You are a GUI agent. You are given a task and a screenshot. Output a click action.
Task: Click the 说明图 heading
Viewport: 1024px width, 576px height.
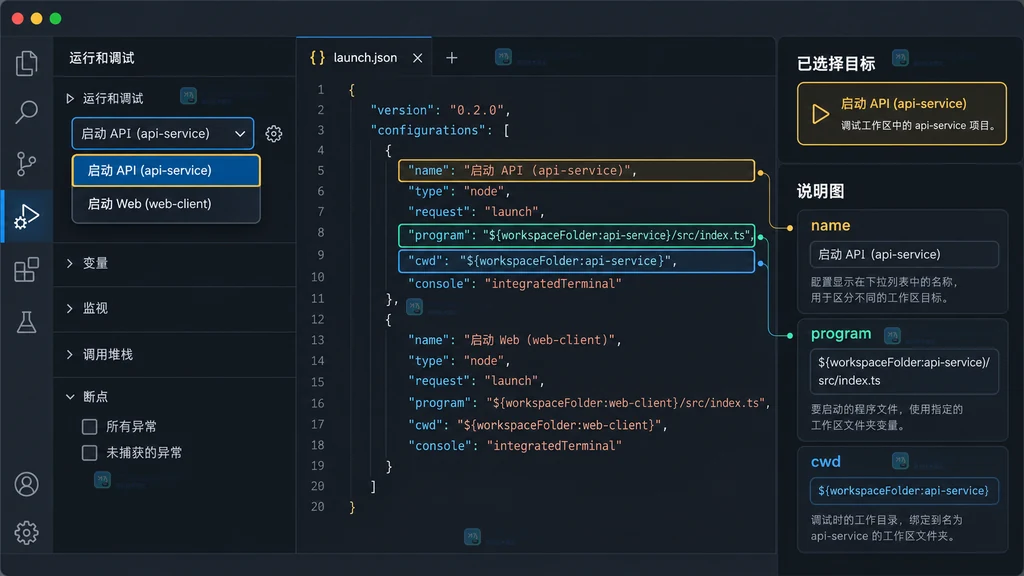[820, 191]
